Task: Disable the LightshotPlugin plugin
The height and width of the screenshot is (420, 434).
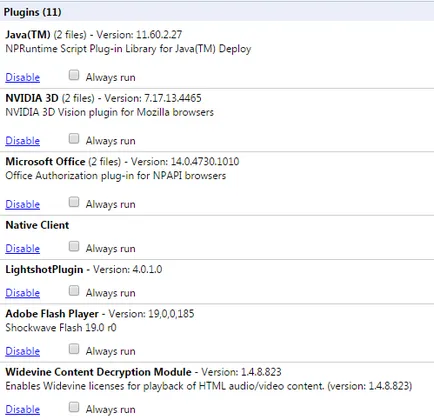Action: coord(23,293)
